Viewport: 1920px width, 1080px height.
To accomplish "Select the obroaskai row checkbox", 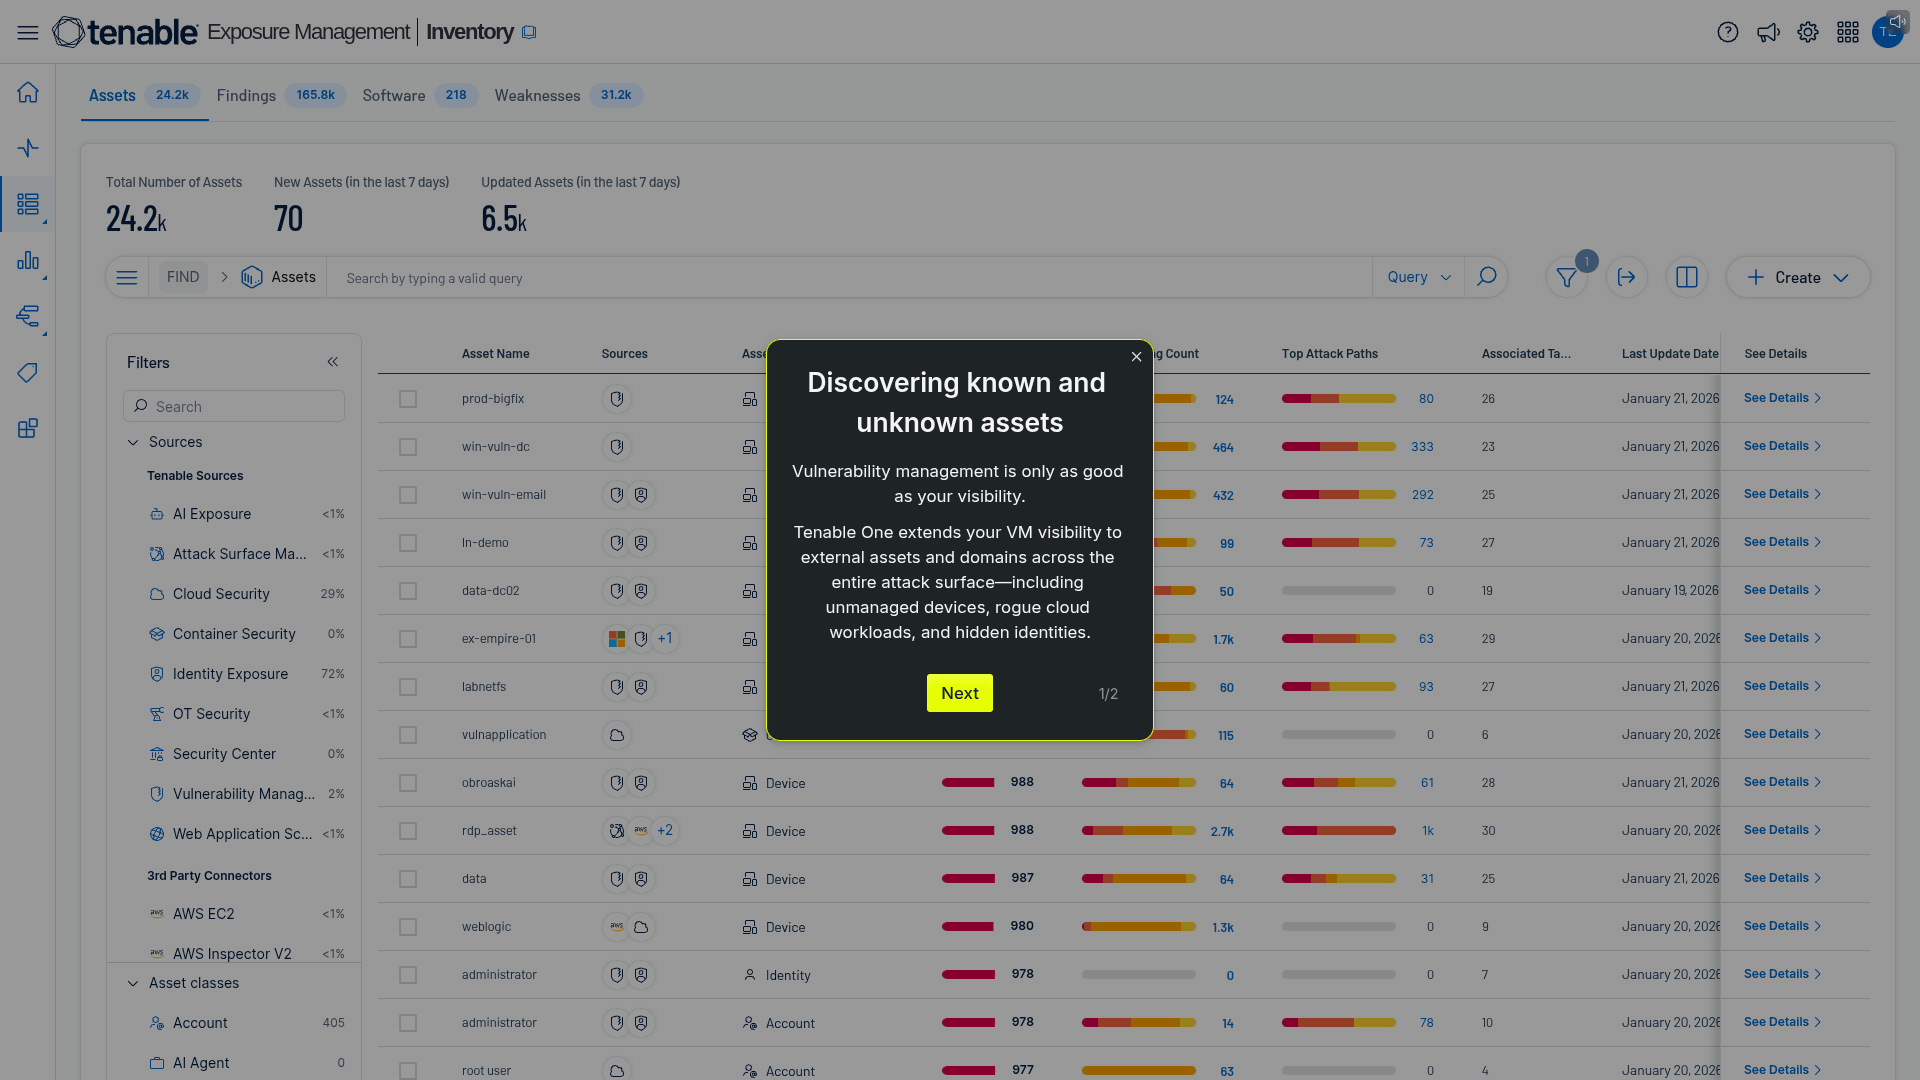I will (408, 783).
